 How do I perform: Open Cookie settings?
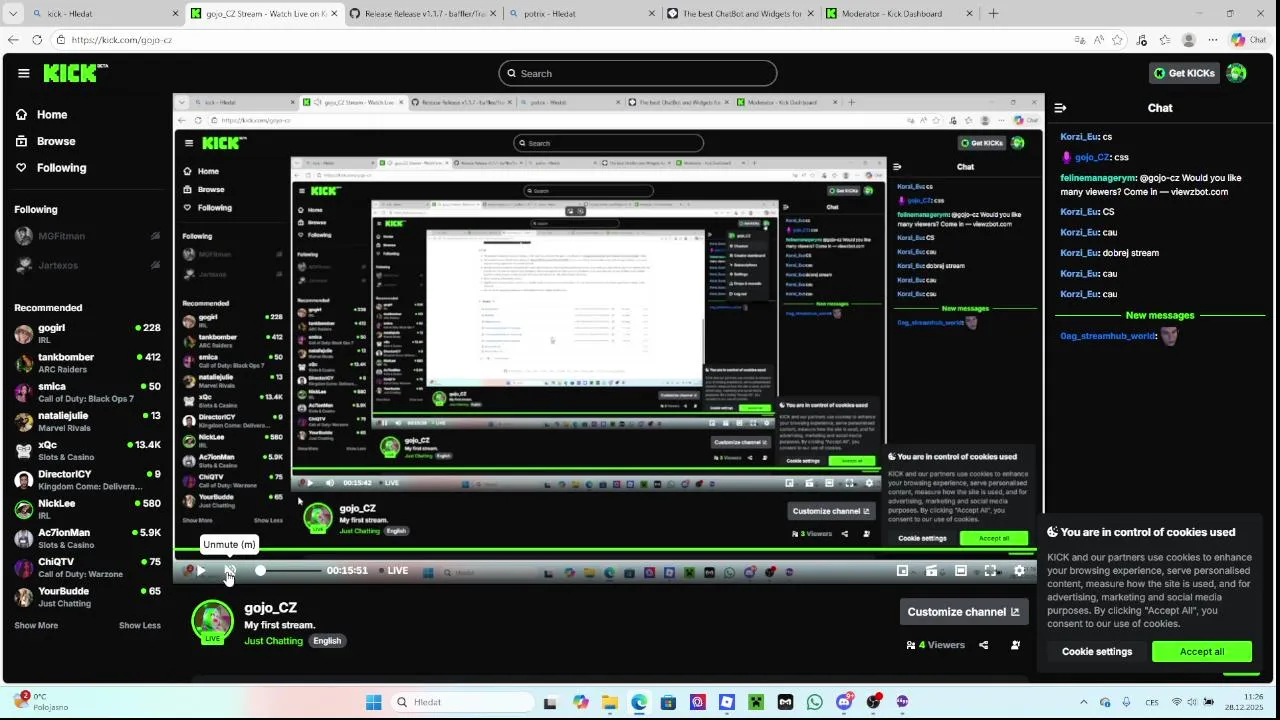click(x=1097, y=652)
